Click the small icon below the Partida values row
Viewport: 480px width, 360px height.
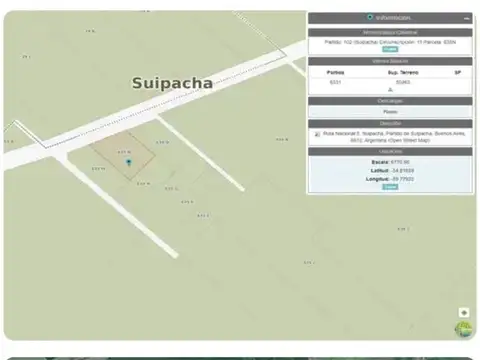[390, 90]
